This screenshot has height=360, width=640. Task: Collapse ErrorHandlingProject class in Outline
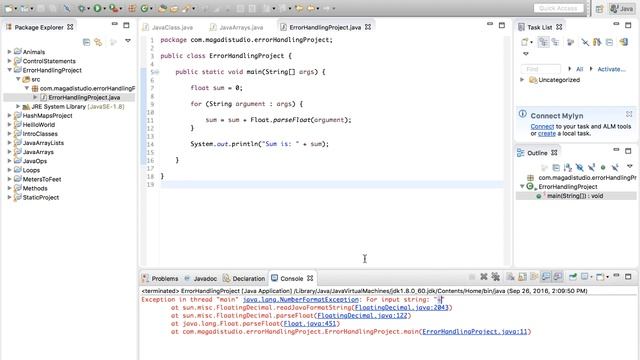click(x=522, y=187)
